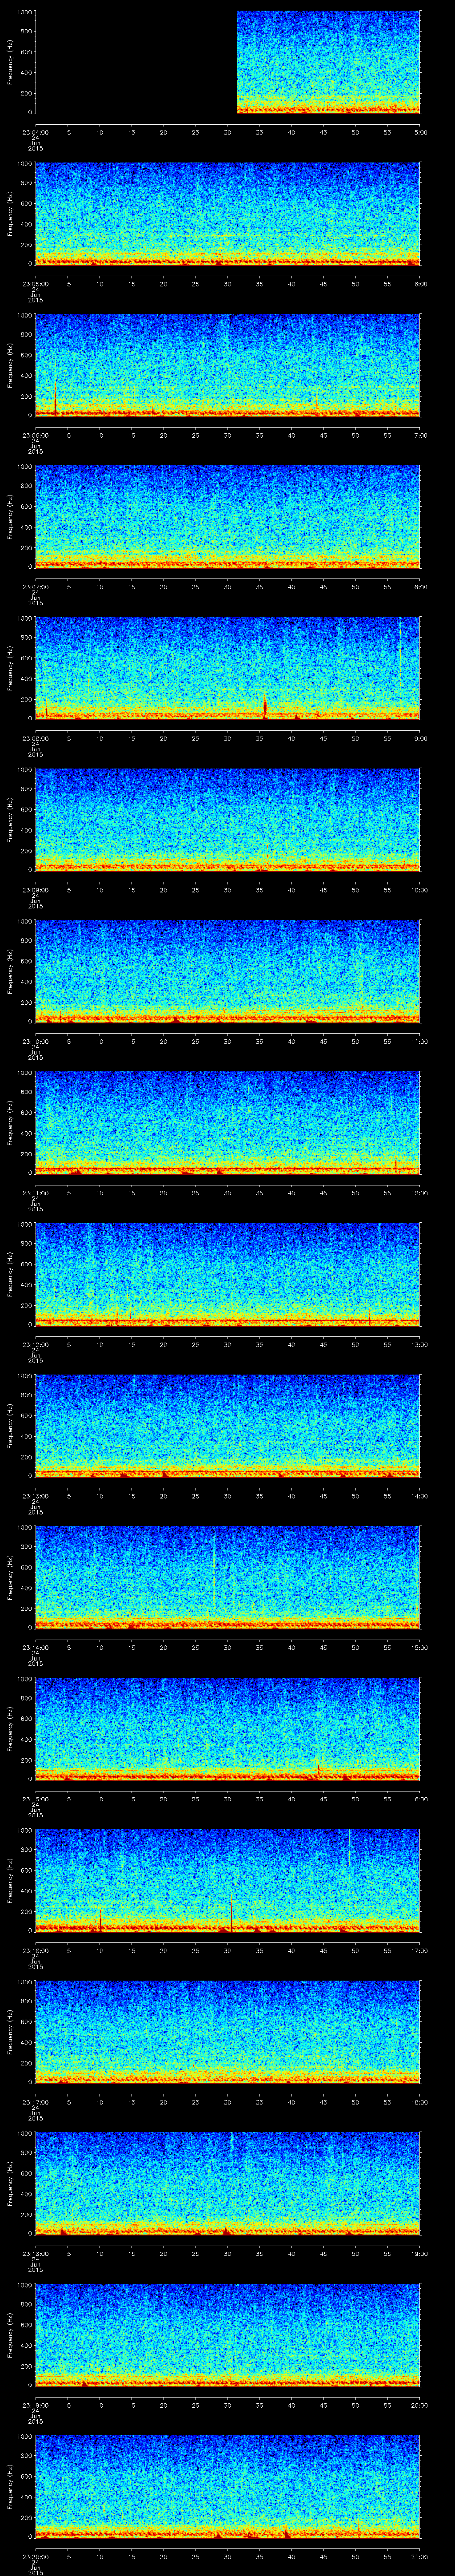Image resolution: width=455 pixels, height=2576 pixels.
Task: Click the spectrogram panel starting at 23:18:00
Action: pos(228,2184)
